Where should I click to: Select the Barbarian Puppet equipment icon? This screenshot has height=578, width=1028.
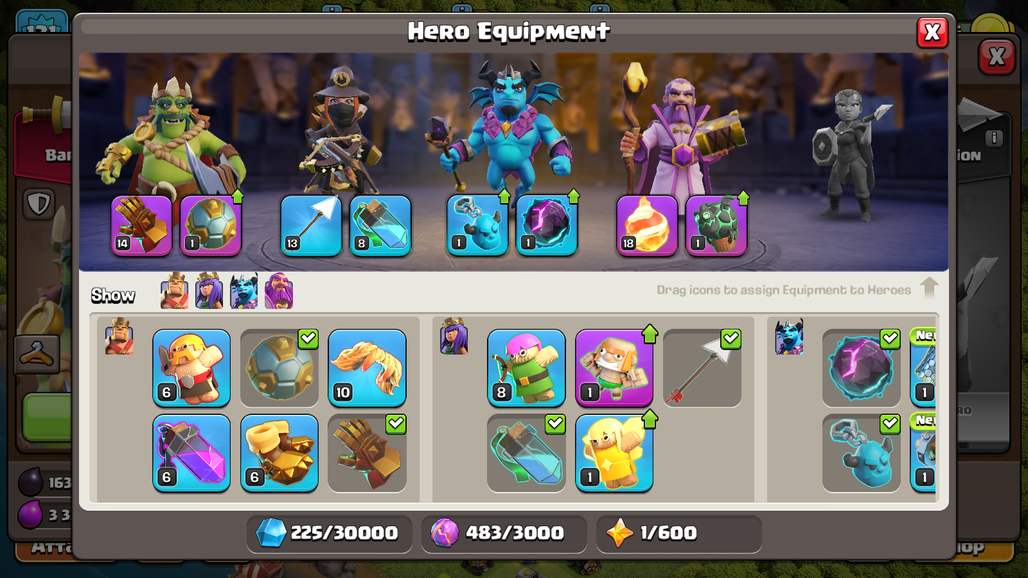191,368
